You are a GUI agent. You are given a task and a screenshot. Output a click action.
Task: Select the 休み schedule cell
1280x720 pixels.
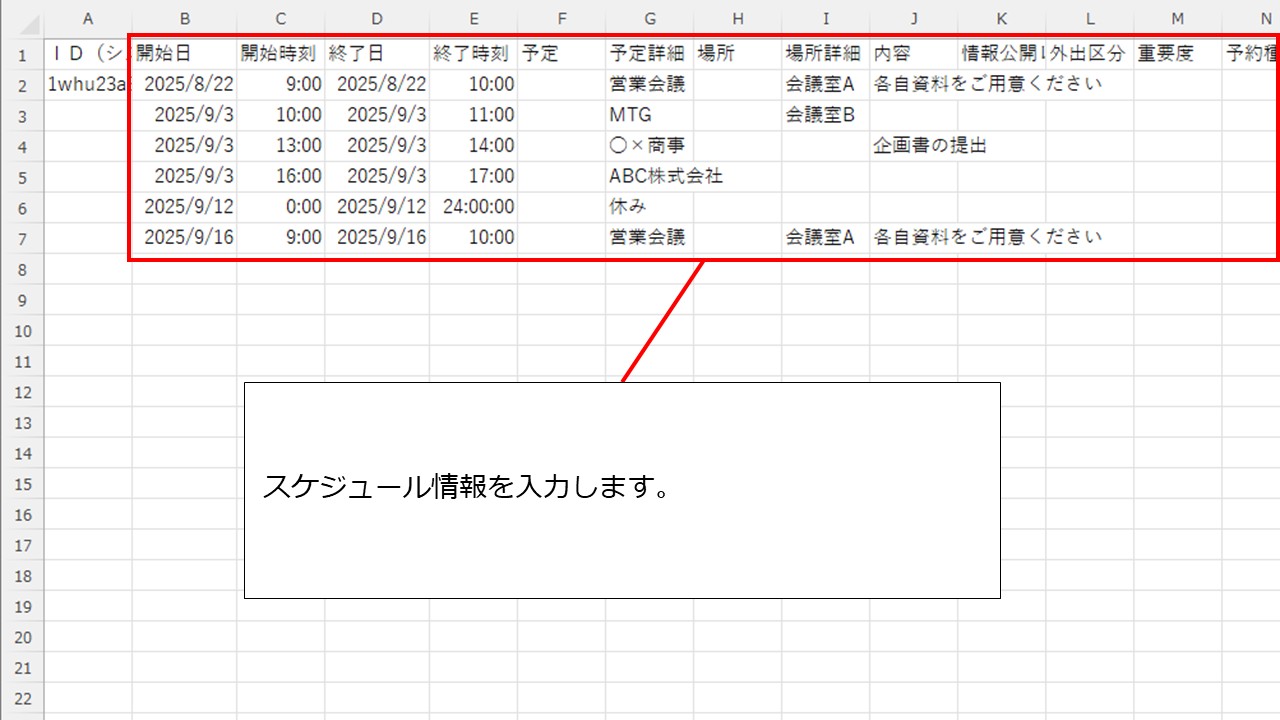650,208
